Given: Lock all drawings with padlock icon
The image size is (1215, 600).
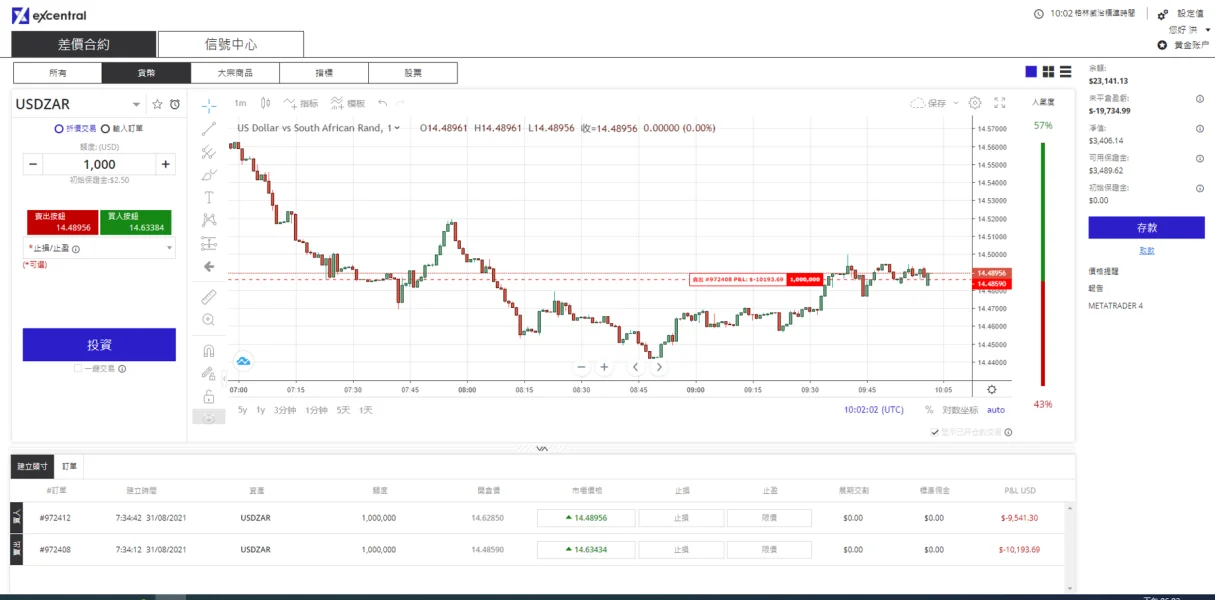Looking at the screenshot, I should point(209,397).
